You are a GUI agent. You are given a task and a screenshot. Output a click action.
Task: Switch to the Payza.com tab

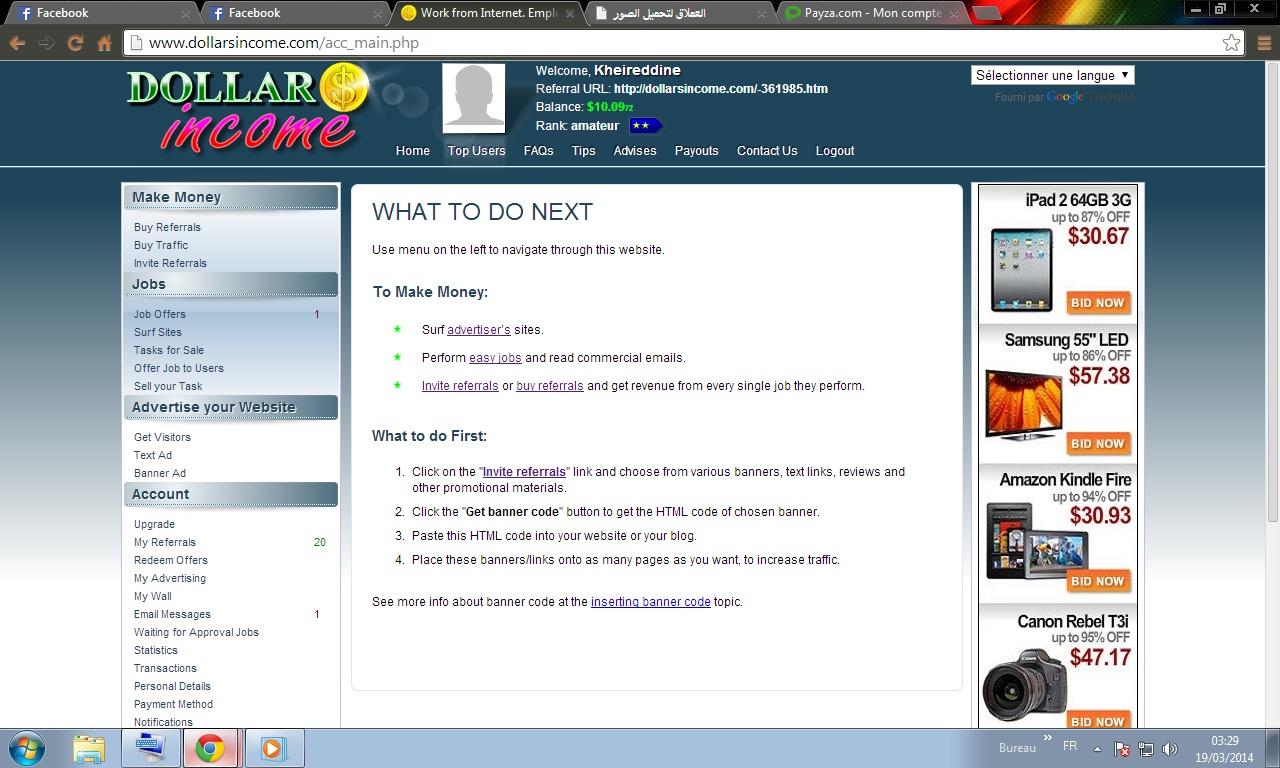point(870,14)
